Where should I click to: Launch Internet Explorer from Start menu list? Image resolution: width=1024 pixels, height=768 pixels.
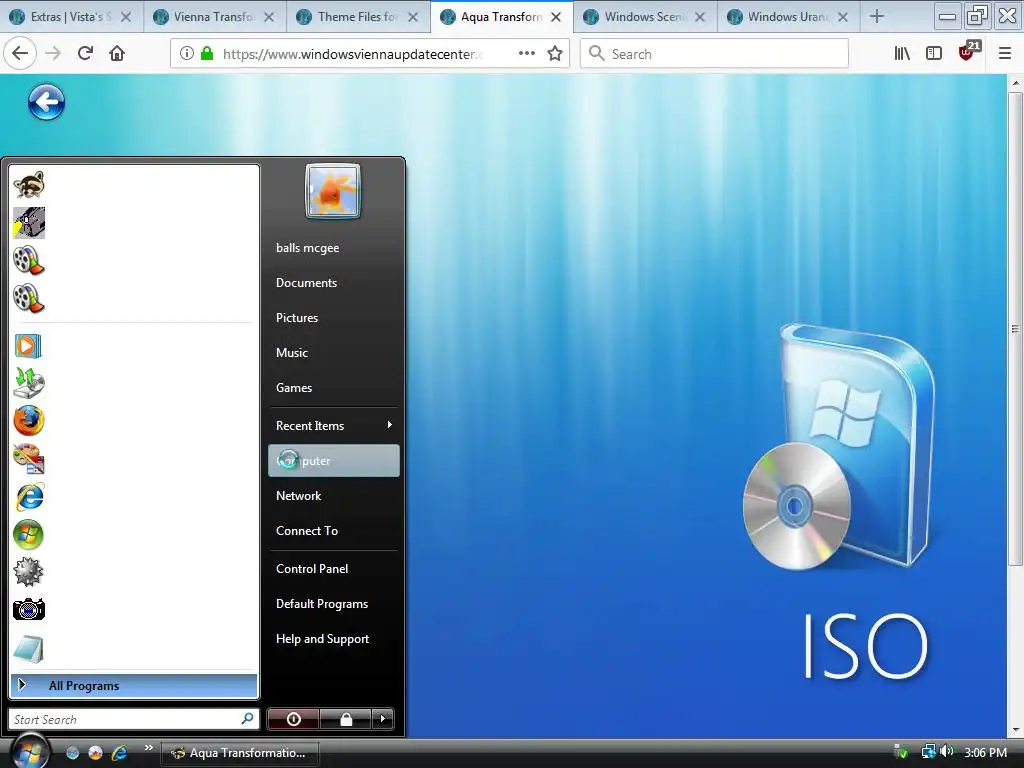point(29,497)
